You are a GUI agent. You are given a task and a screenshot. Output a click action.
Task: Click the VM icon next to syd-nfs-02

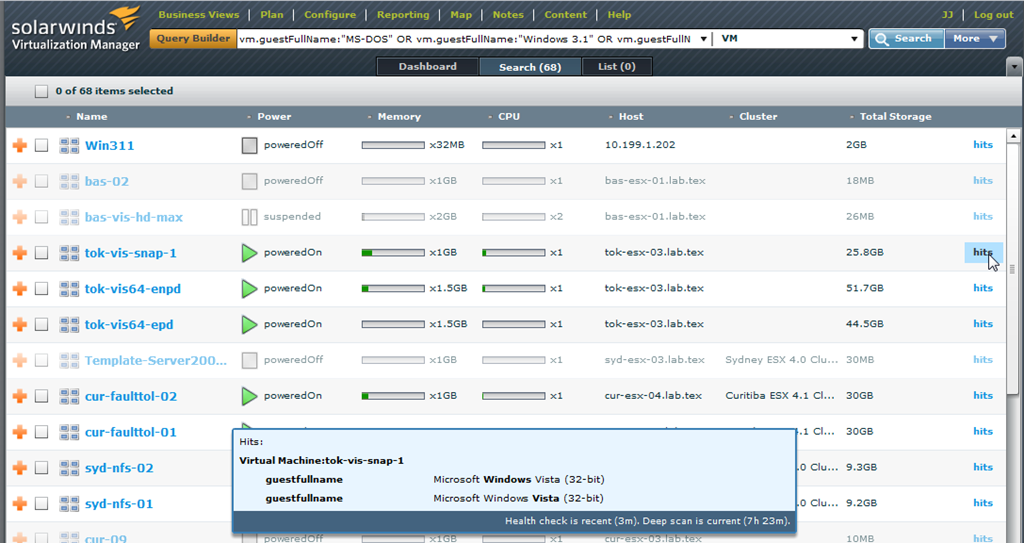[x=69, y=468]
